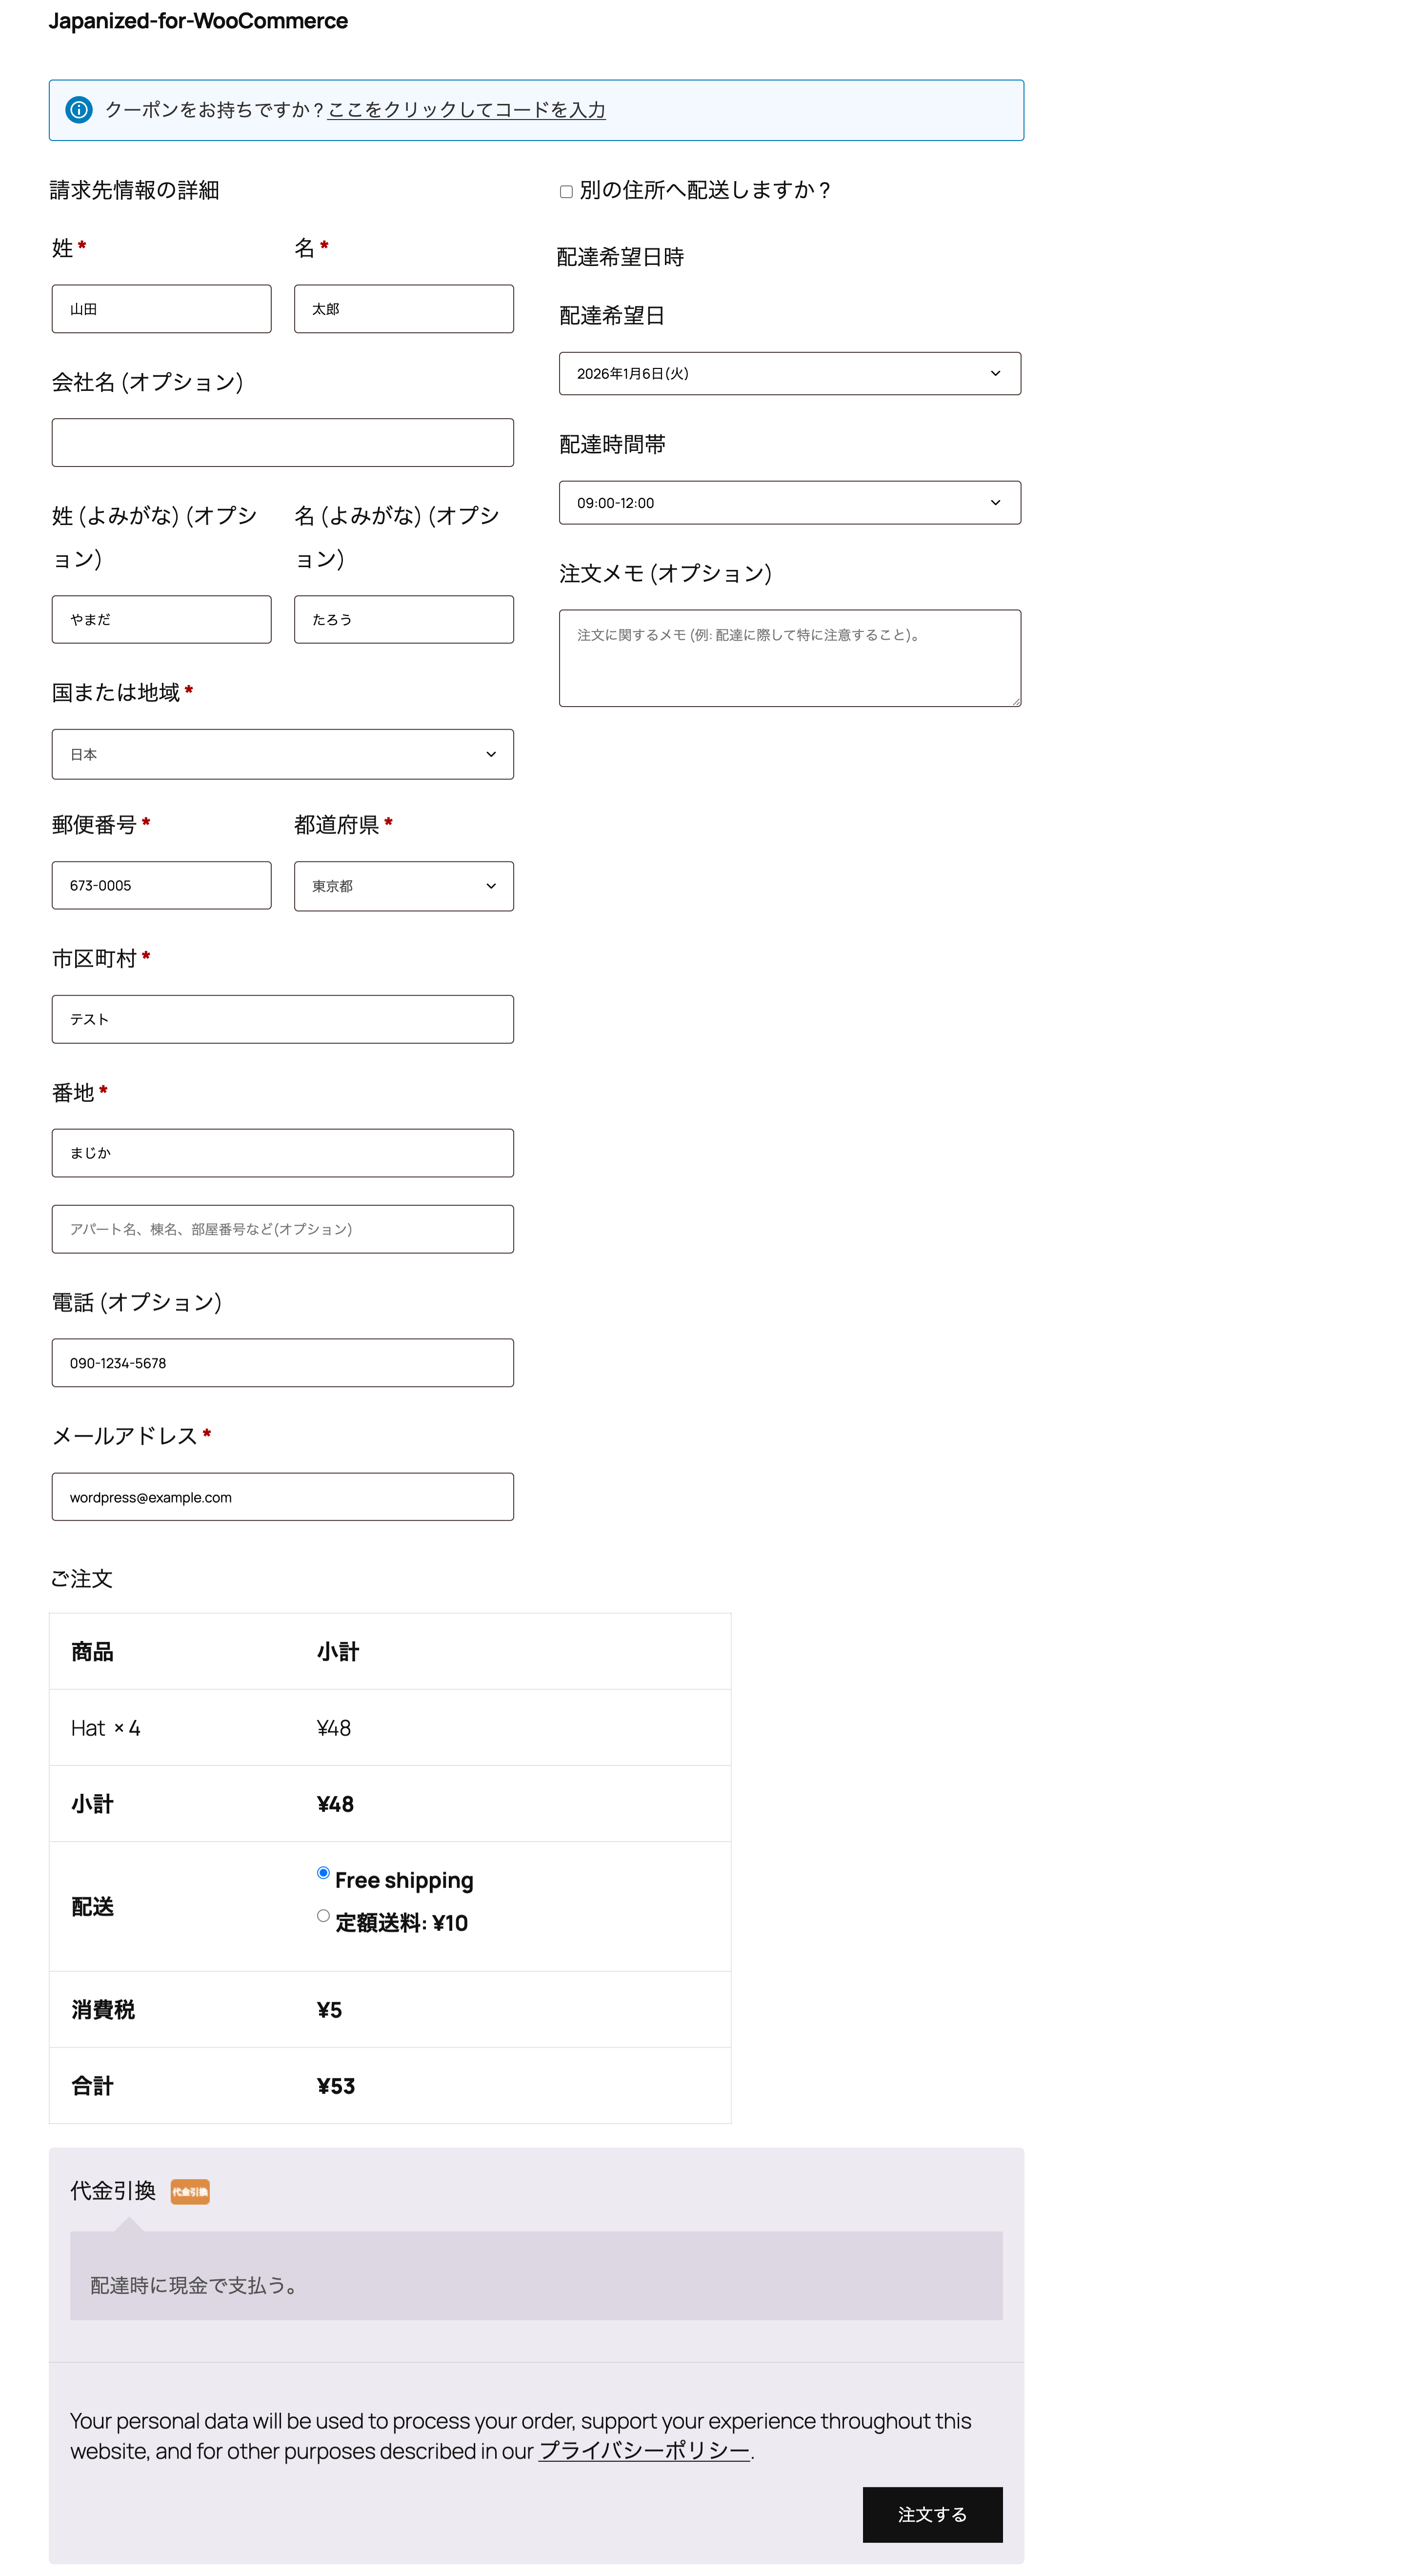Screen dimensions: 1405x2576
Task: Click the 代金引換 payment badge icon
Action: (x=189, y=2191)
